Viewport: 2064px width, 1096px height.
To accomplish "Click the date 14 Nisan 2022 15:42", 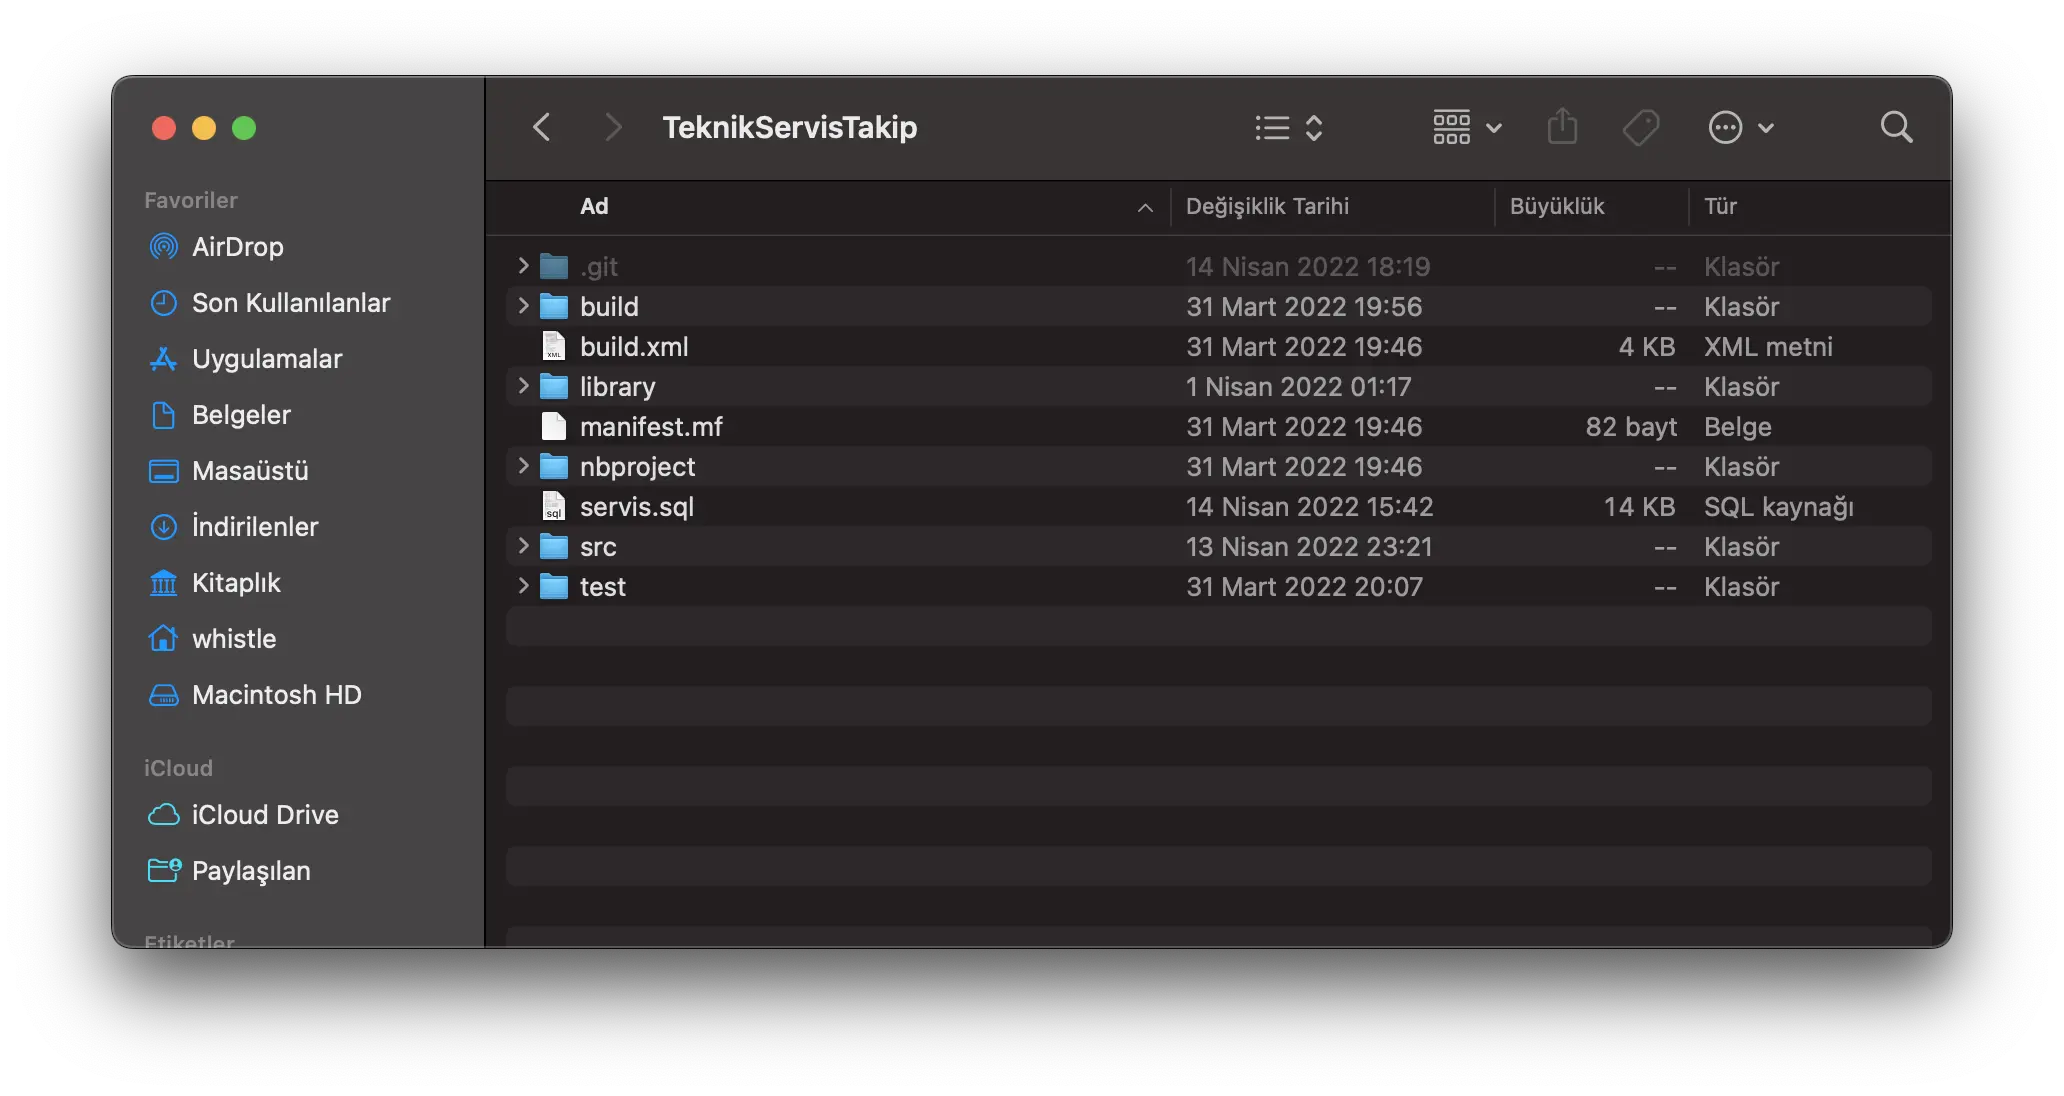I will tap(1309, 507).
